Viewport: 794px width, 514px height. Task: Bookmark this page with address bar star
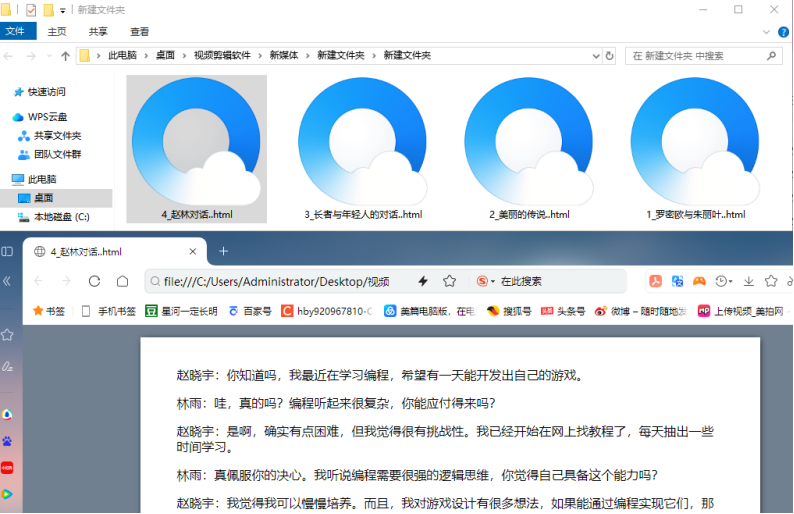[449, 281]
